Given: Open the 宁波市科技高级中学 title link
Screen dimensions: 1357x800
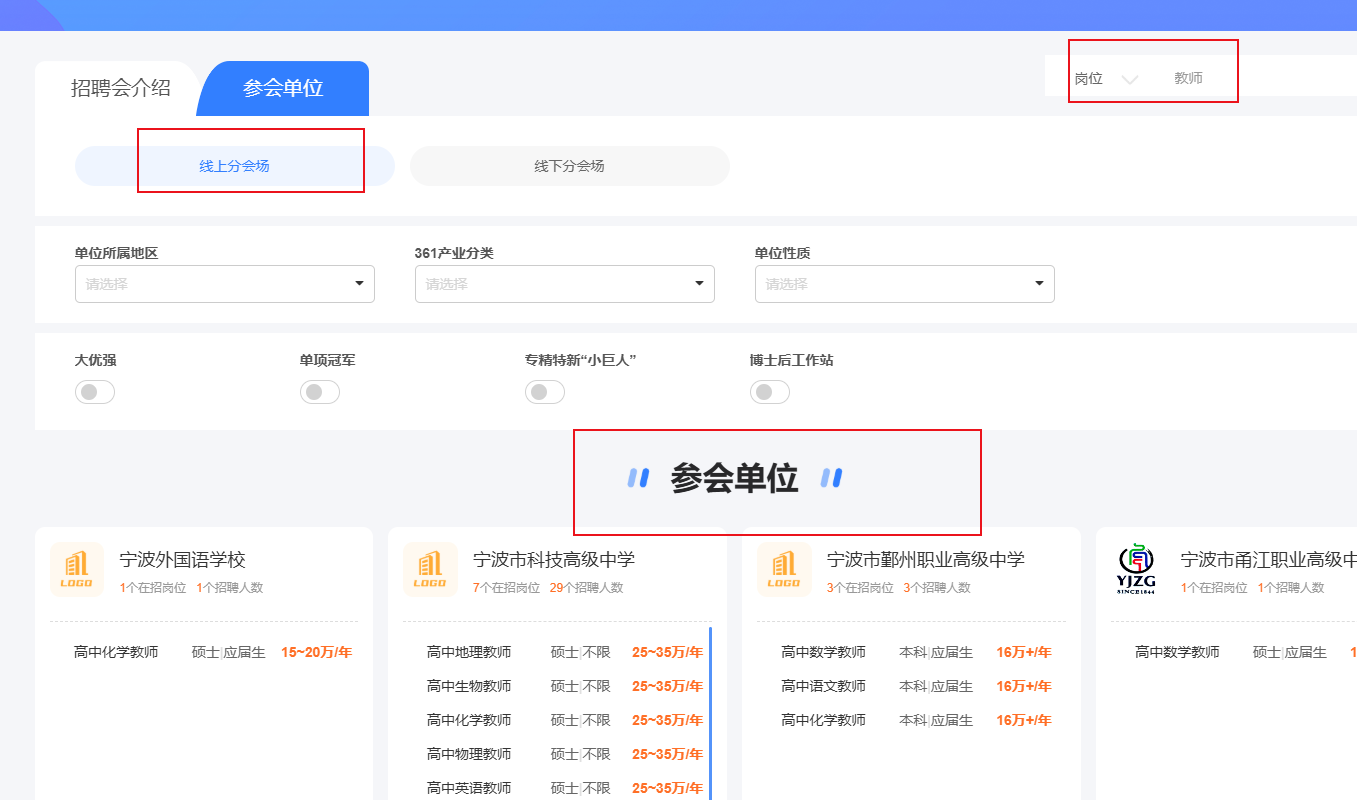Looking at the screenshot, I should (554, 559).
